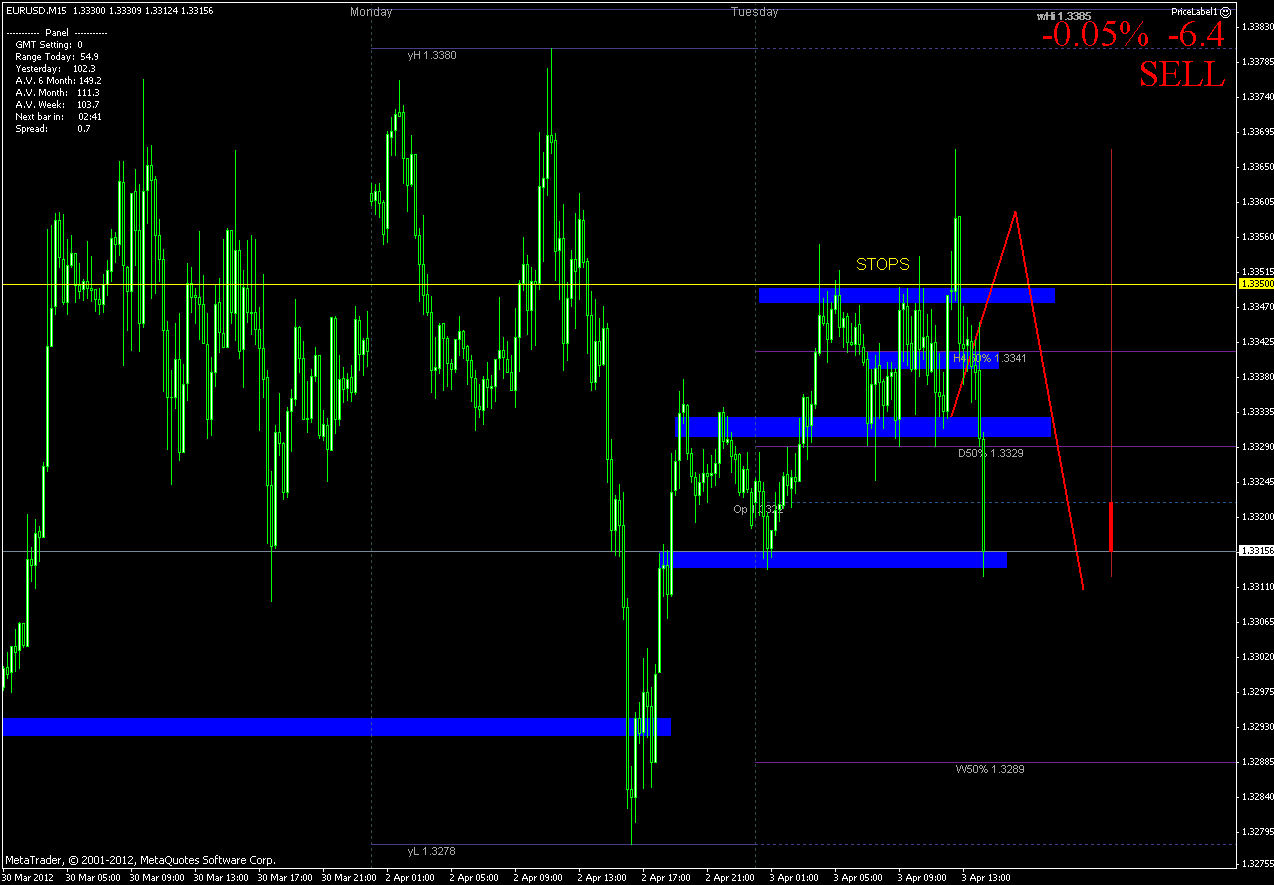Screen dimensions: 1274x885
Task: Click the yellow STOPS label
Action: coord(883,265)
